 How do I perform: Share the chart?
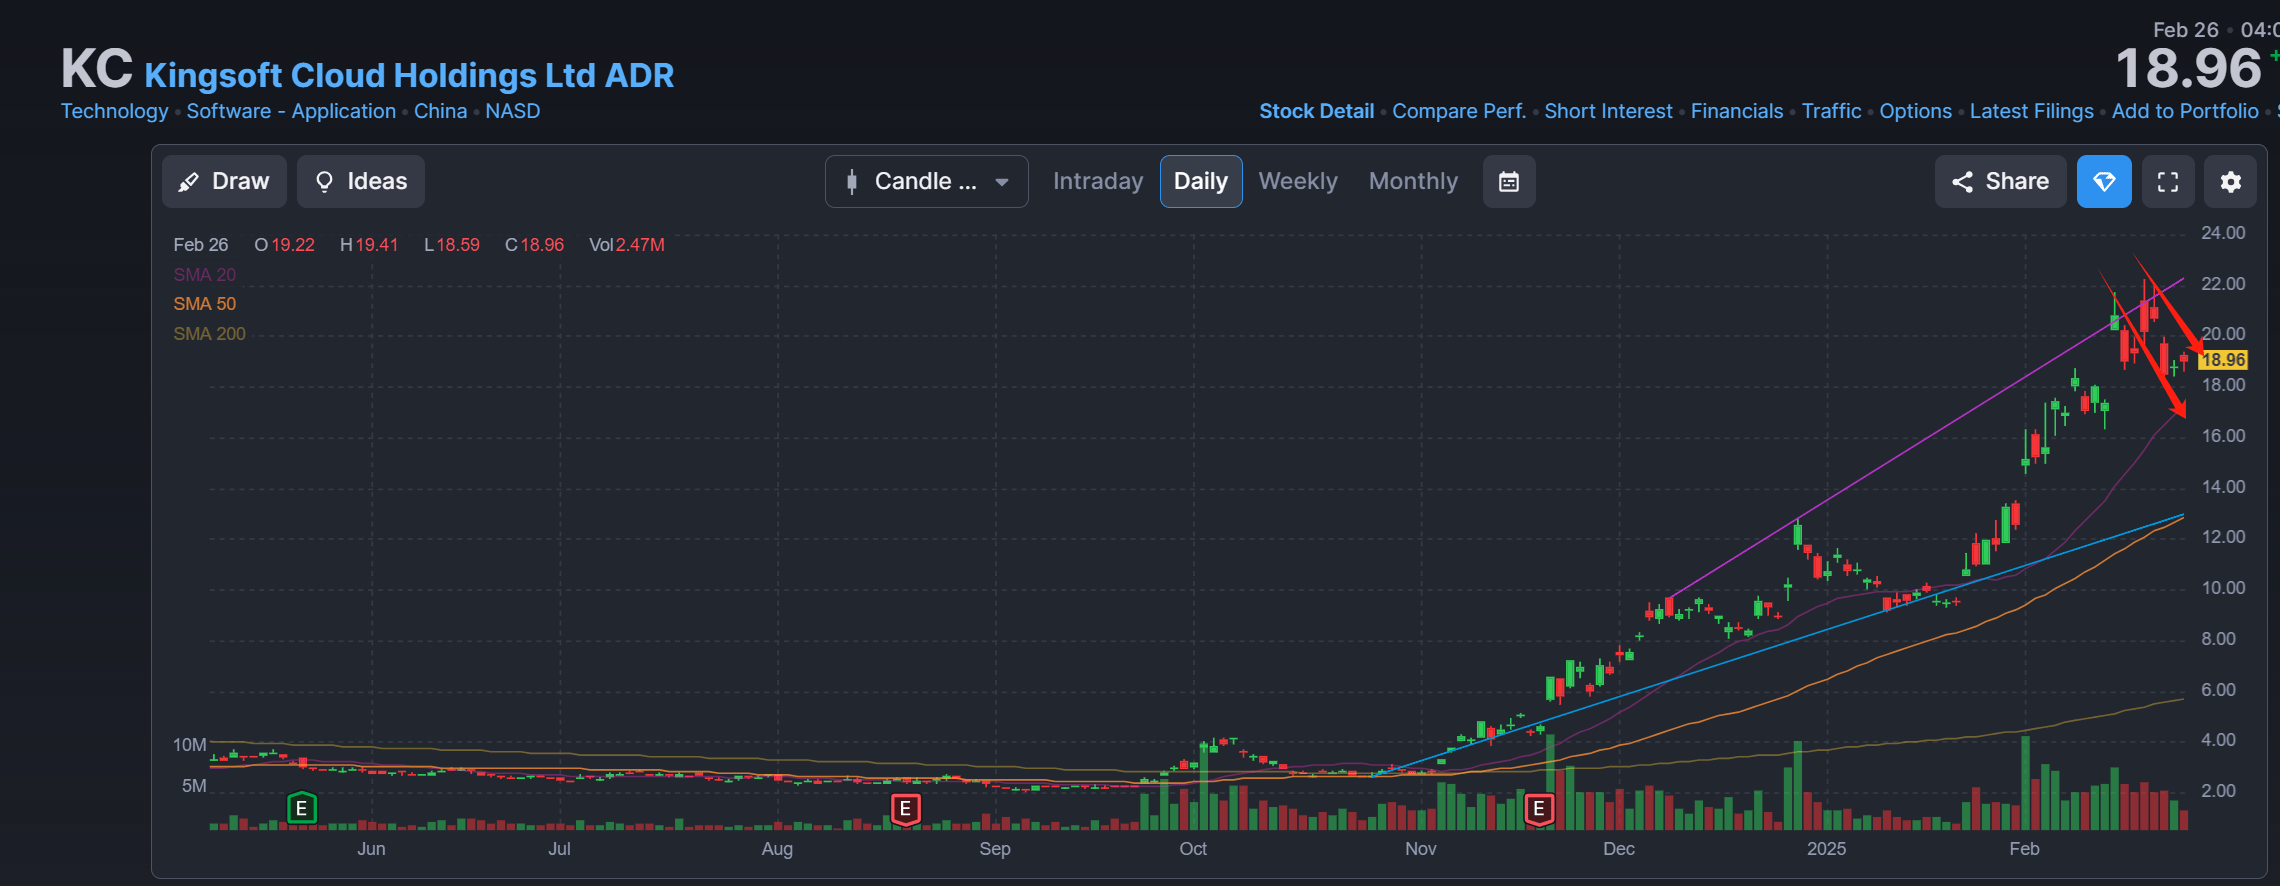pos(2000,181)
